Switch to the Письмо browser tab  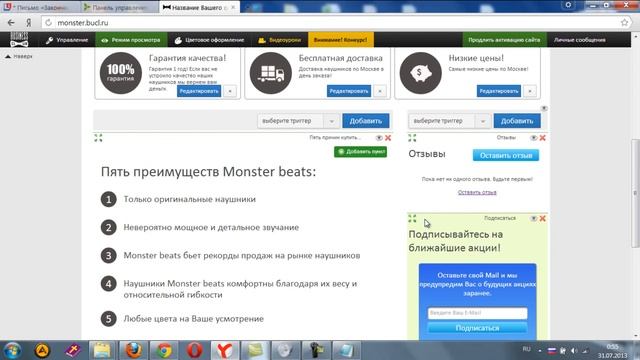coord(40,7)
